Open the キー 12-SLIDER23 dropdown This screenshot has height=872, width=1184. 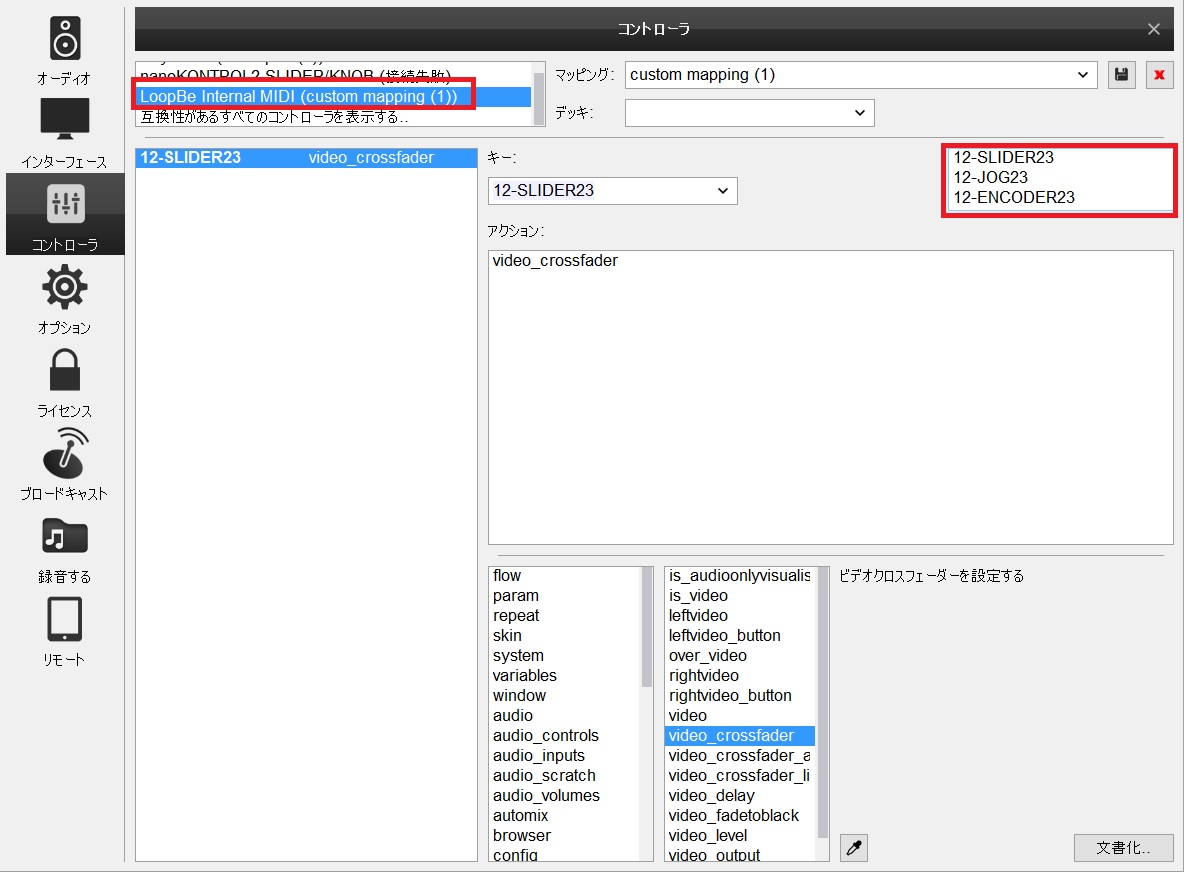point(612,190)
